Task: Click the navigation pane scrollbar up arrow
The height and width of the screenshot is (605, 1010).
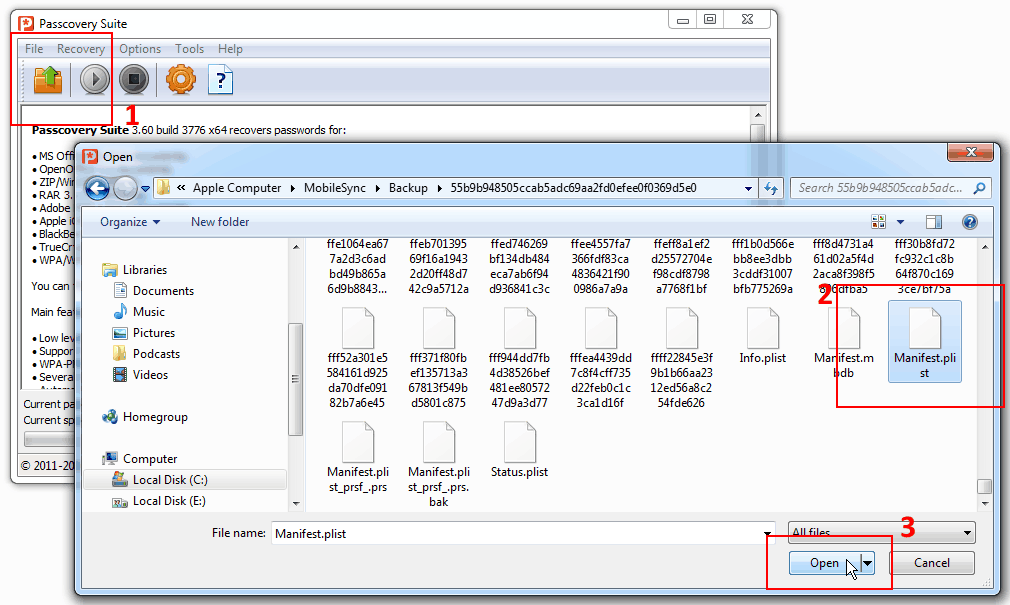Action: coord(296,247)
